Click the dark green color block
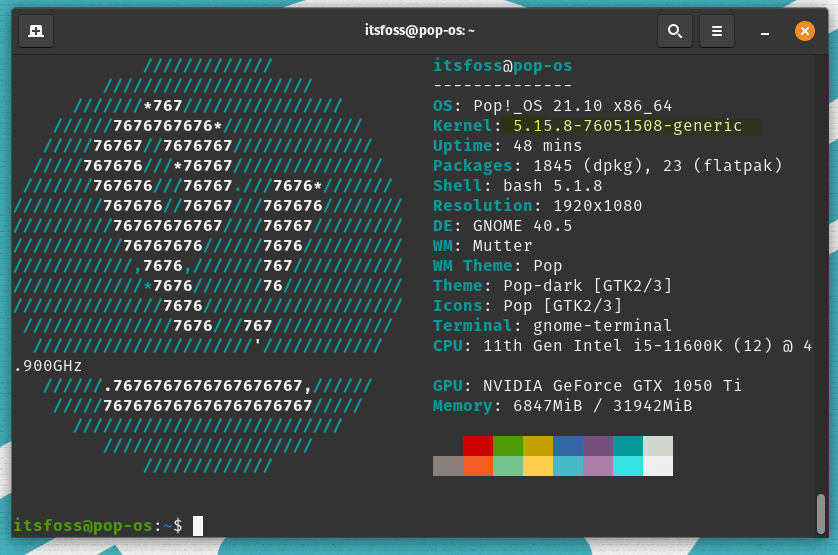This screenshot has height=555, width=838. coord(508,446)
